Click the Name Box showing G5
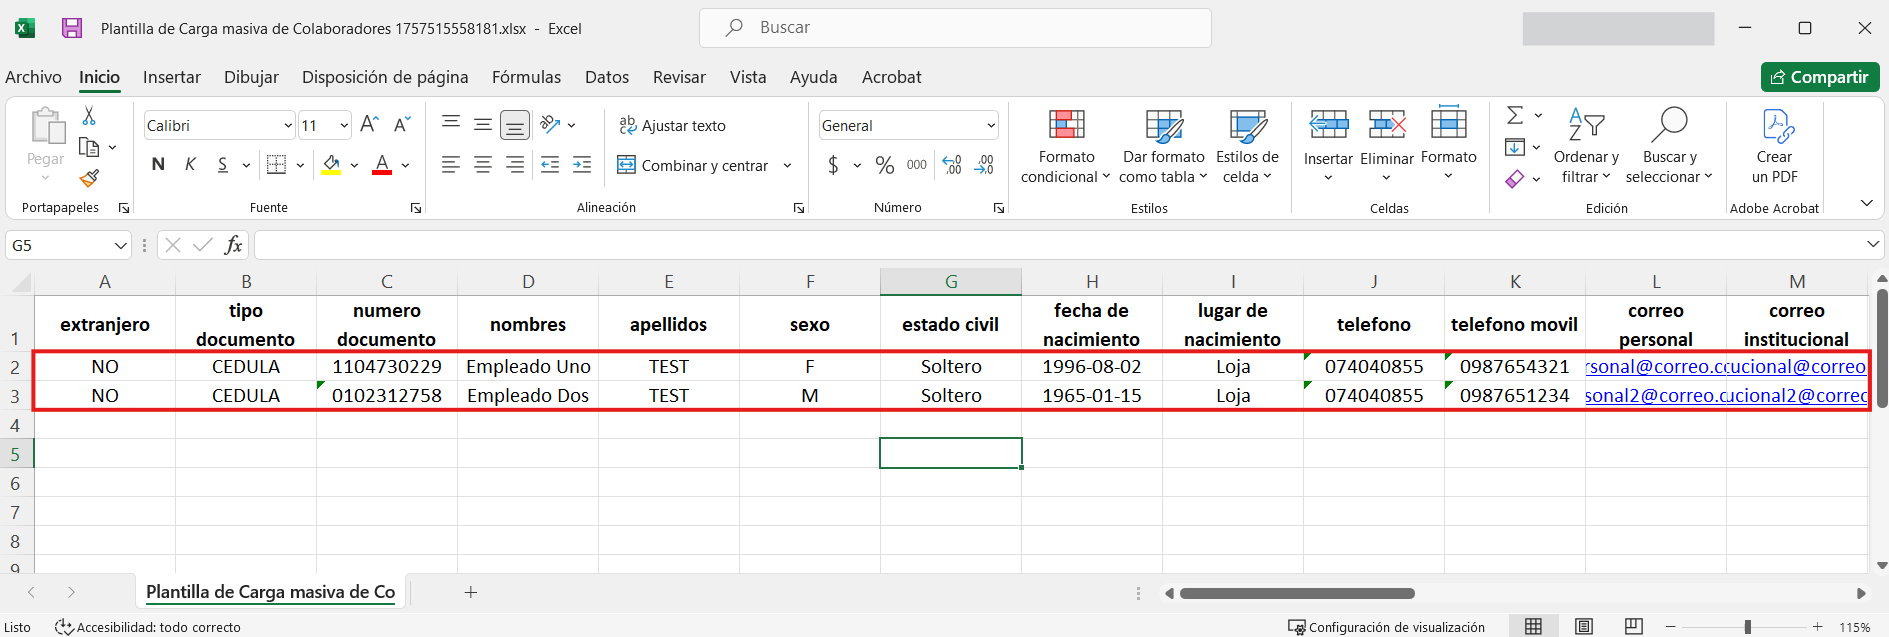Screen dimensions: 1889x637 pos(69,245)
